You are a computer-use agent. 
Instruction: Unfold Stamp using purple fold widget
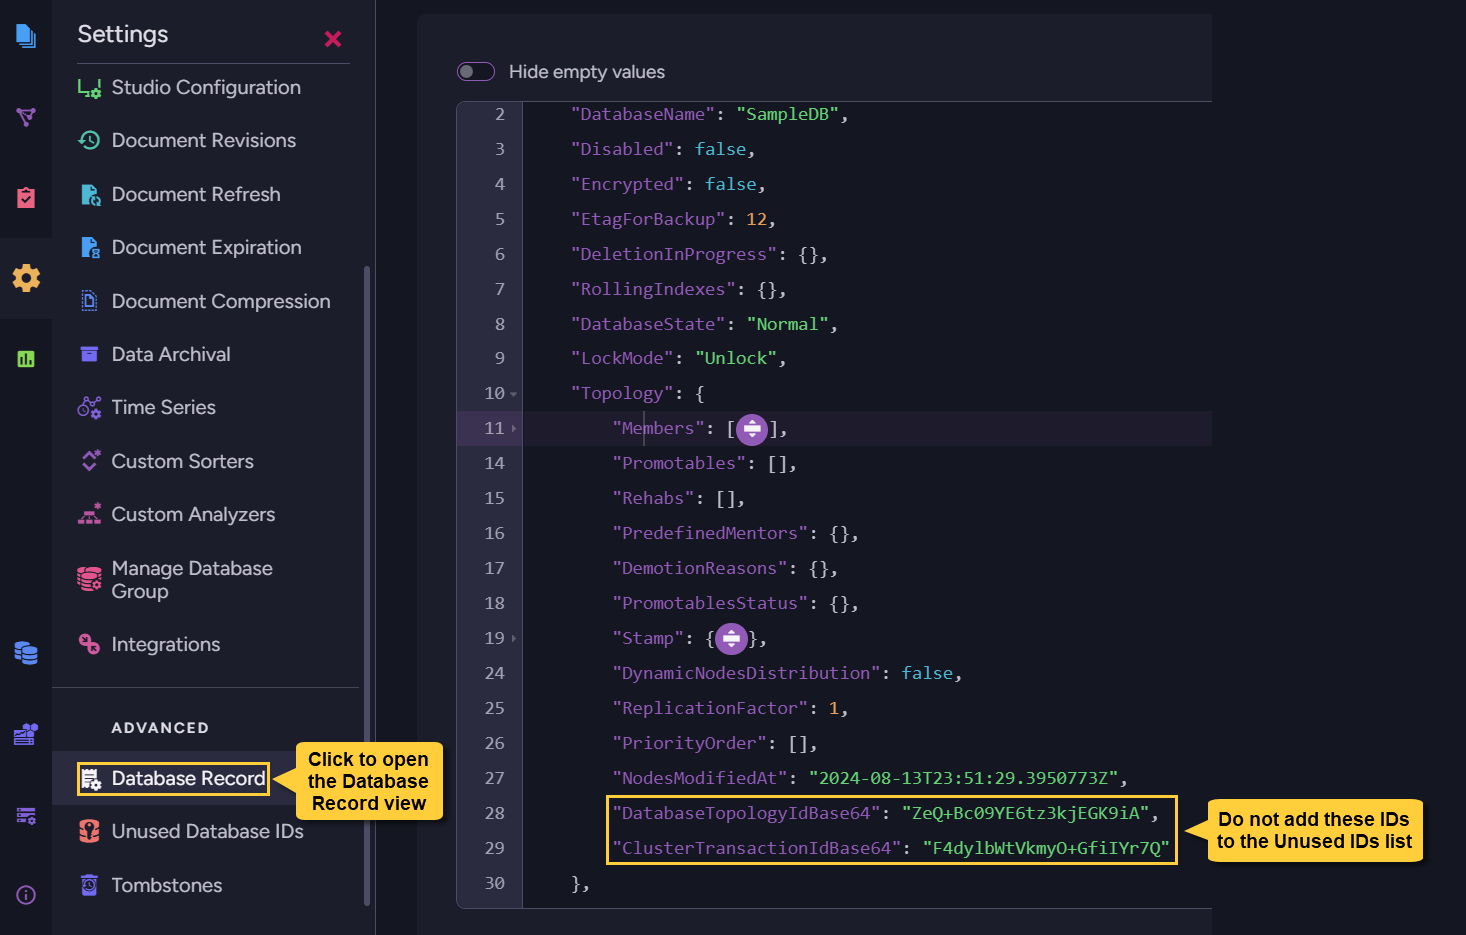click(732, 639)
